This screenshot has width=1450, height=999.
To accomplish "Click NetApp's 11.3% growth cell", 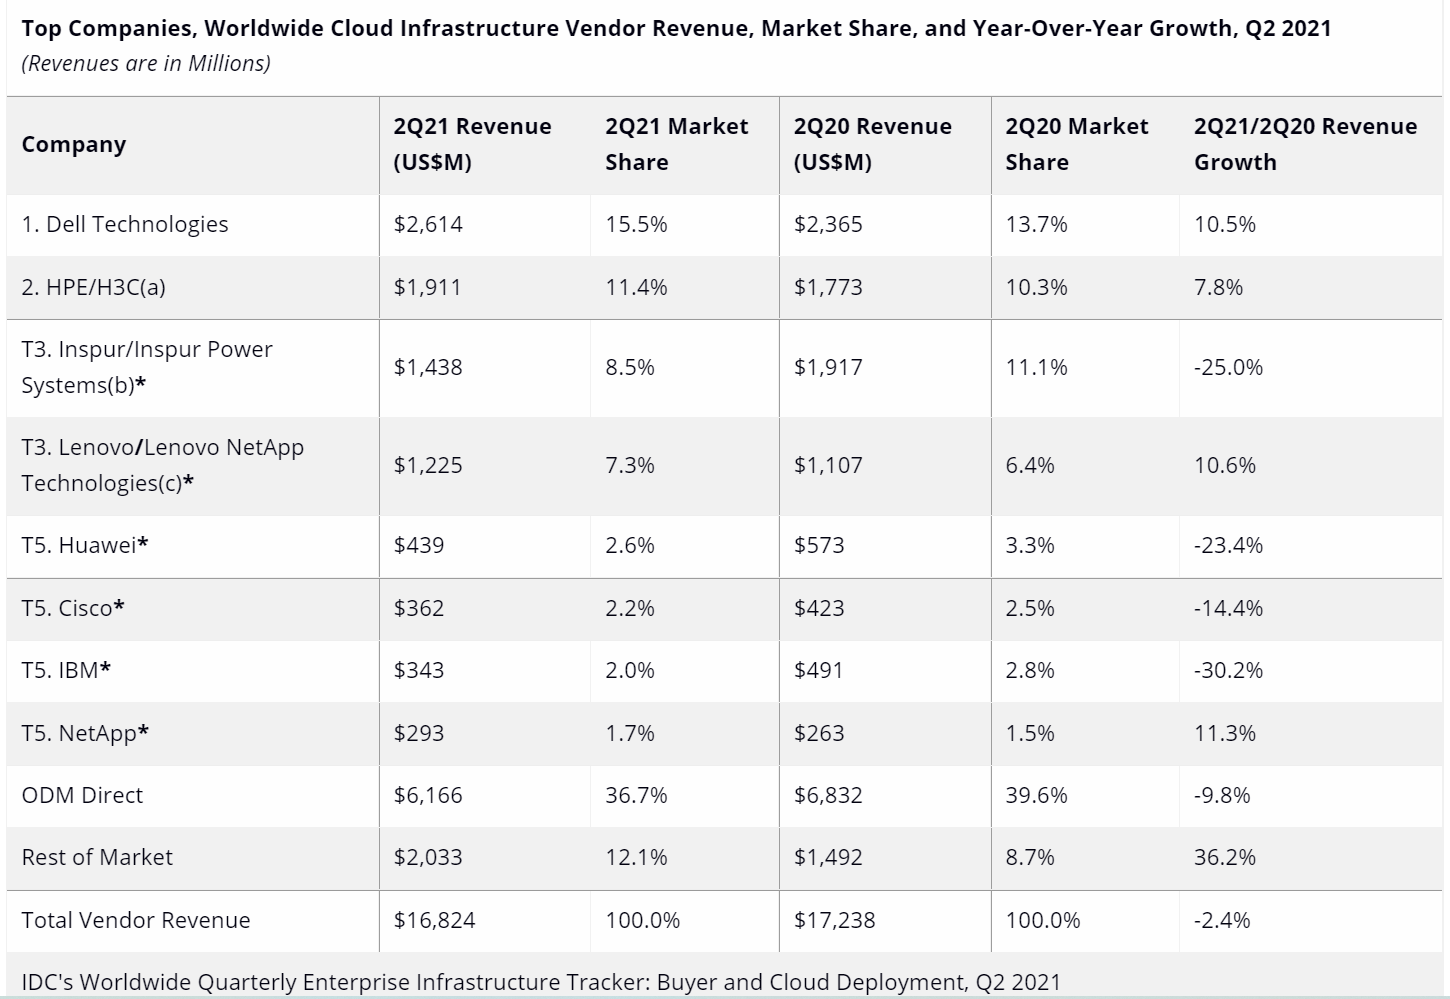I will (x=1224, y=733).
